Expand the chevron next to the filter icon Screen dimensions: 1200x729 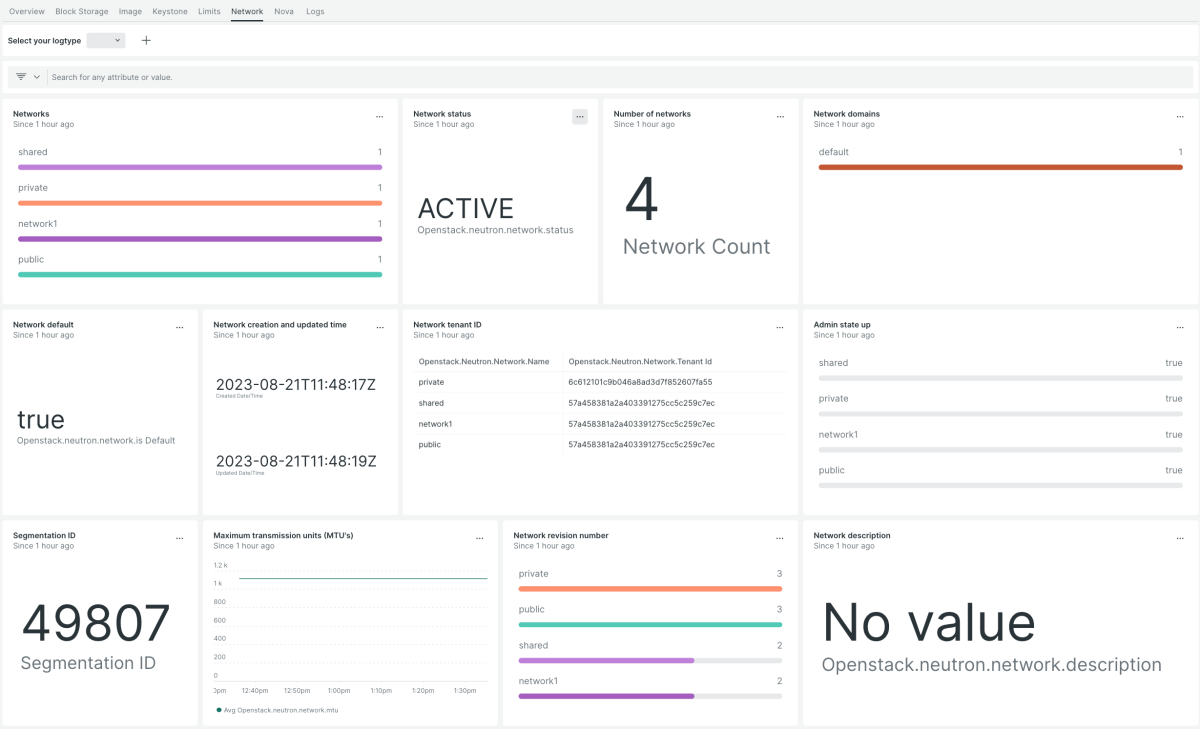pos(37,77)
